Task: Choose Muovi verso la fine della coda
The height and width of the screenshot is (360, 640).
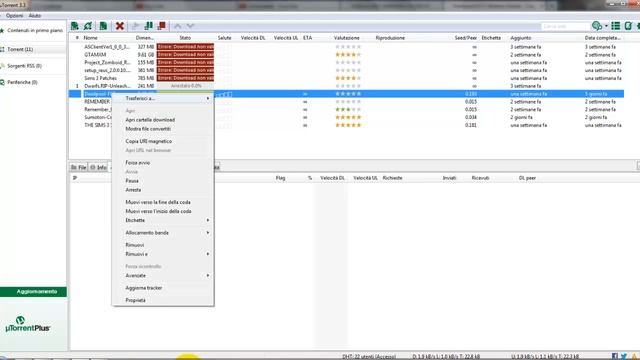Action: (163, 202)
